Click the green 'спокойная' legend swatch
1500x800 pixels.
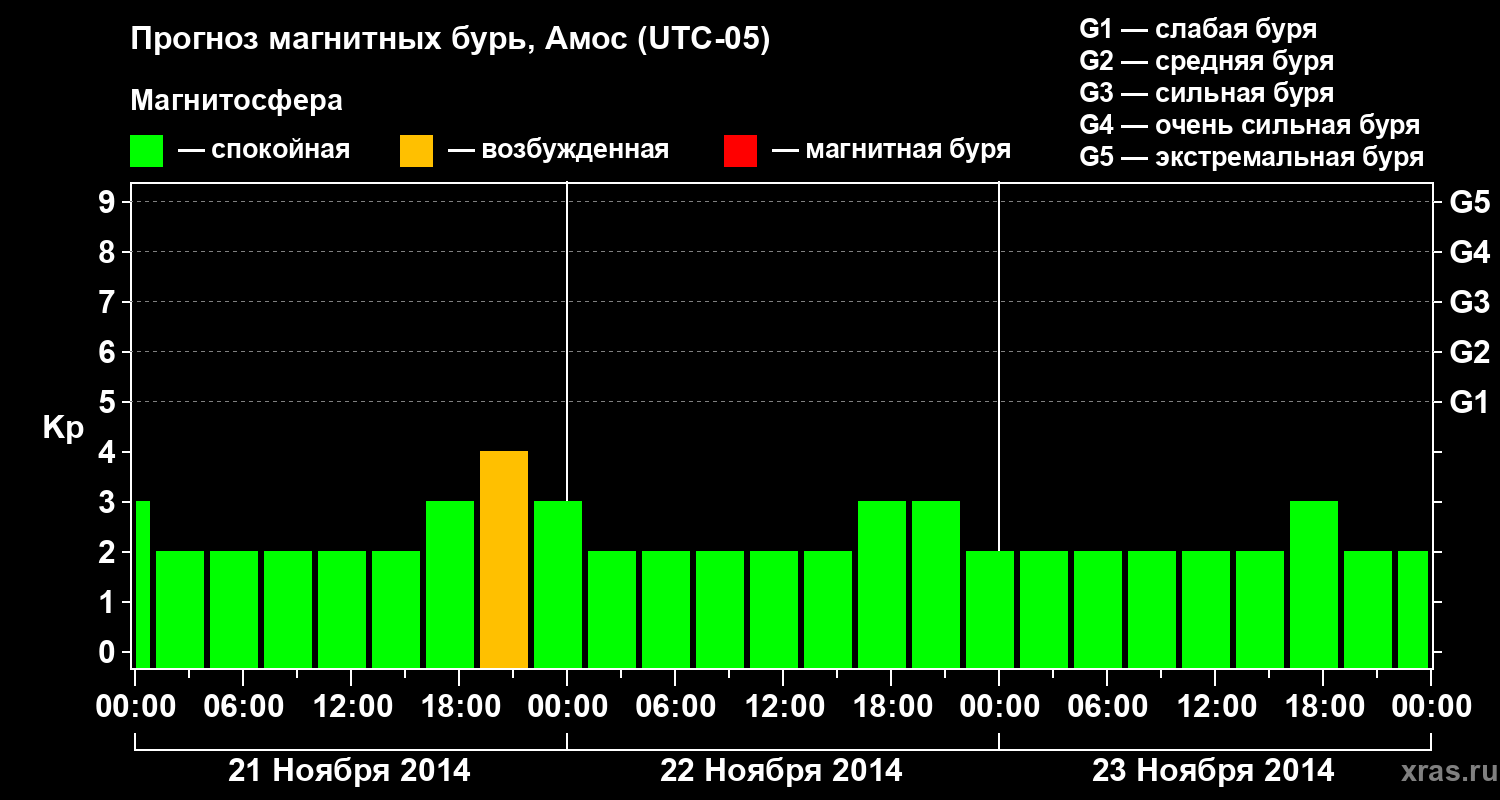[146, 151]
